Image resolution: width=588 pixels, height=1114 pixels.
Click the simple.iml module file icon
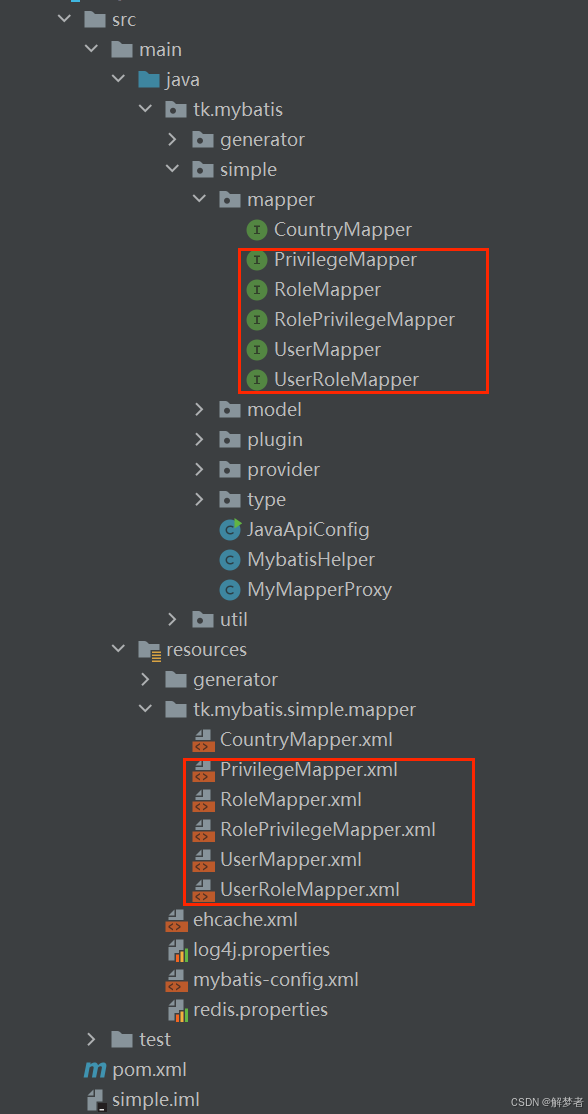click(x=95, y=1100)
